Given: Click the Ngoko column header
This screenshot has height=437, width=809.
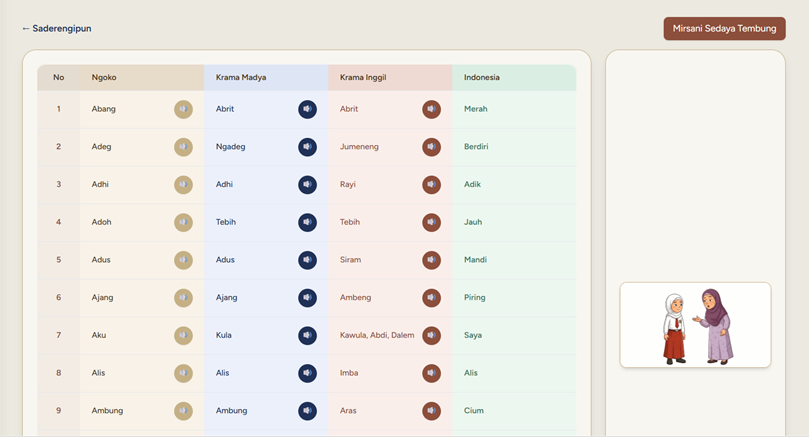Looking at the screenshot, I should point(104,77).
